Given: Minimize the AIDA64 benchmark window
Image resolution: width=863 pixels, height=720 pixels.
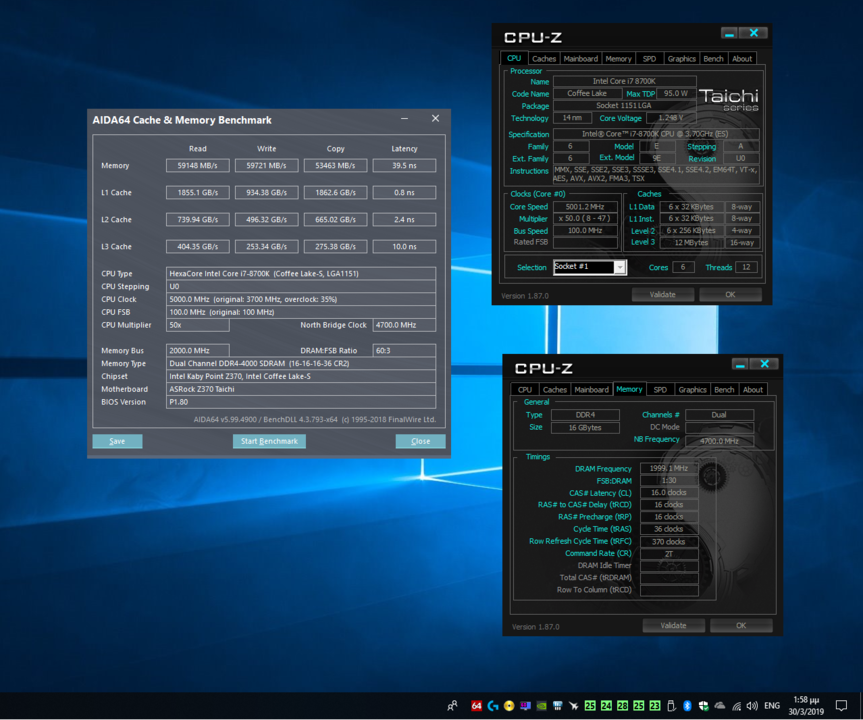Looking at the screenshot, I should 405,119.
